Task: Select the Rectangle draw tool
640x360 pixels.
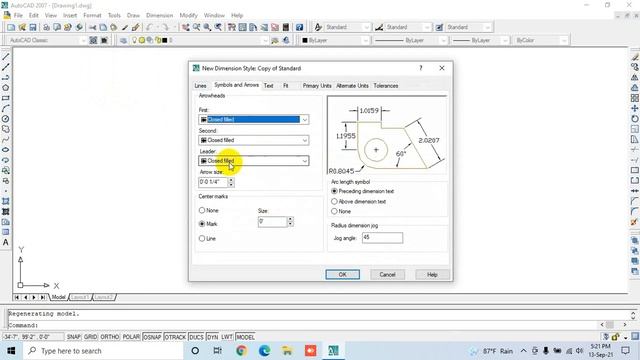Action: [6, 98]
